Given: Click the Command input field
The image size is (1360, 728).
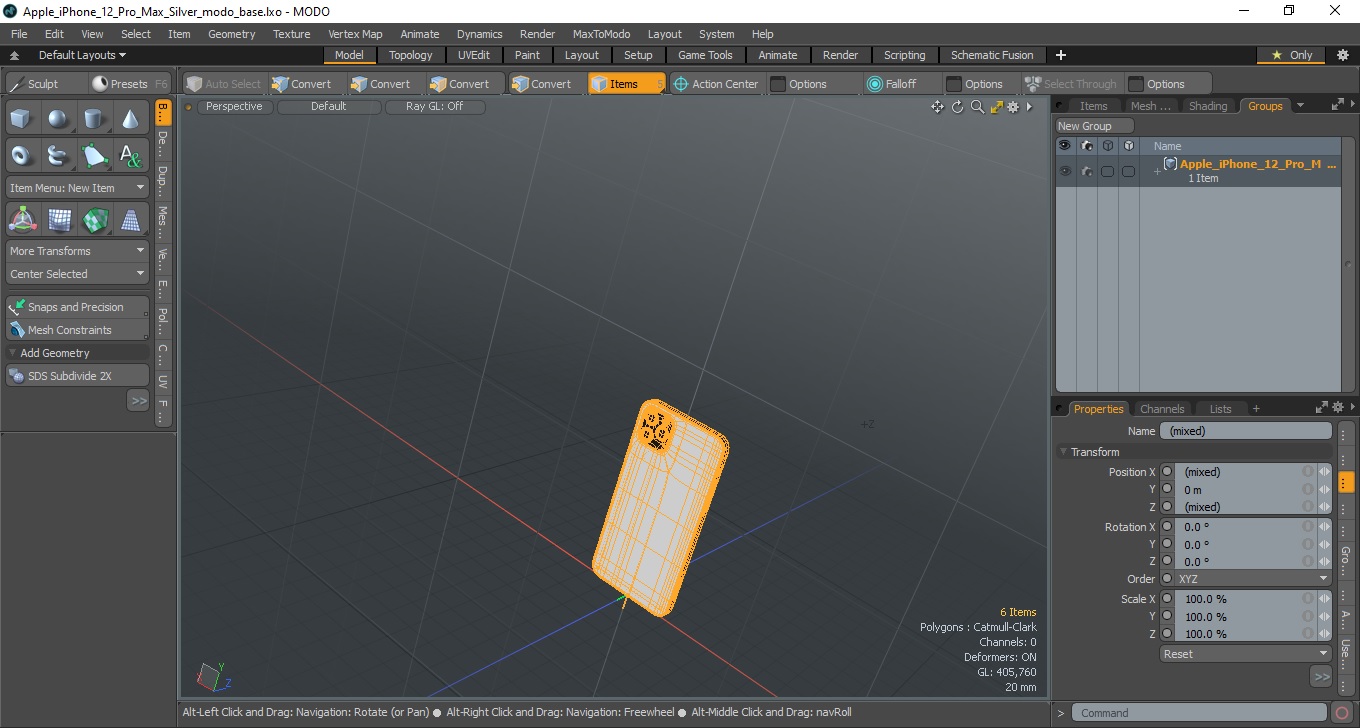Looking at the screenshot, I should (1200, 713).
